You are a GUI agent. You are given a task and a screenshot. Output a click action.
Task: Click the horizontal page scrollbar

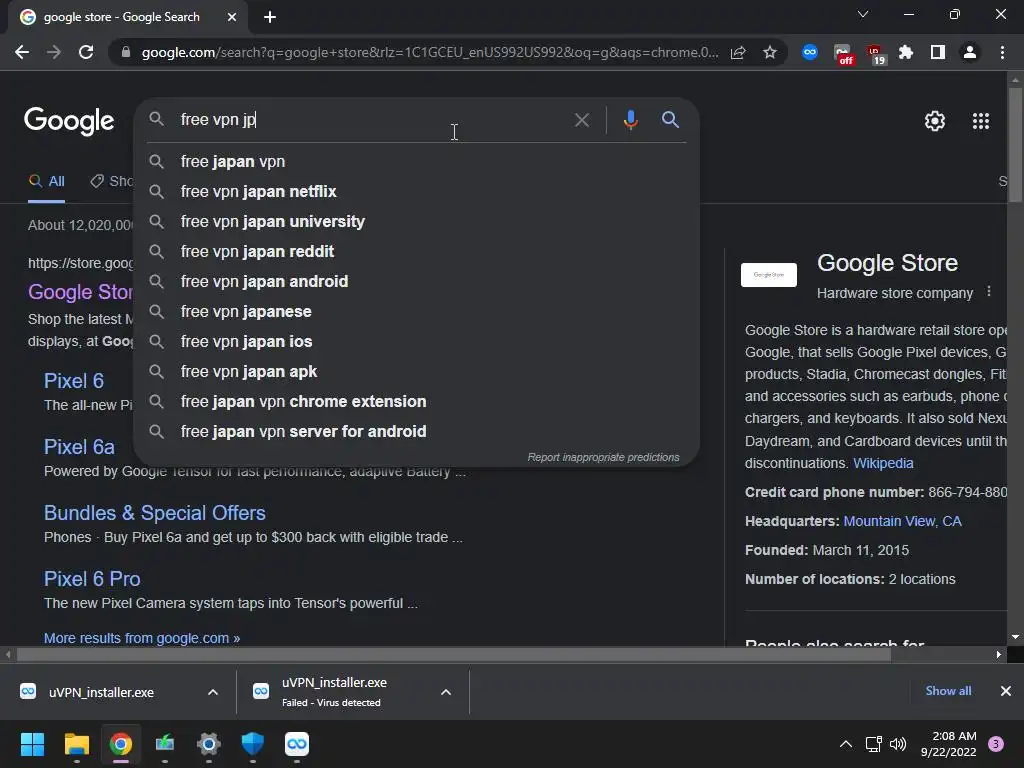pyautogui.click(x=454, y=654)
